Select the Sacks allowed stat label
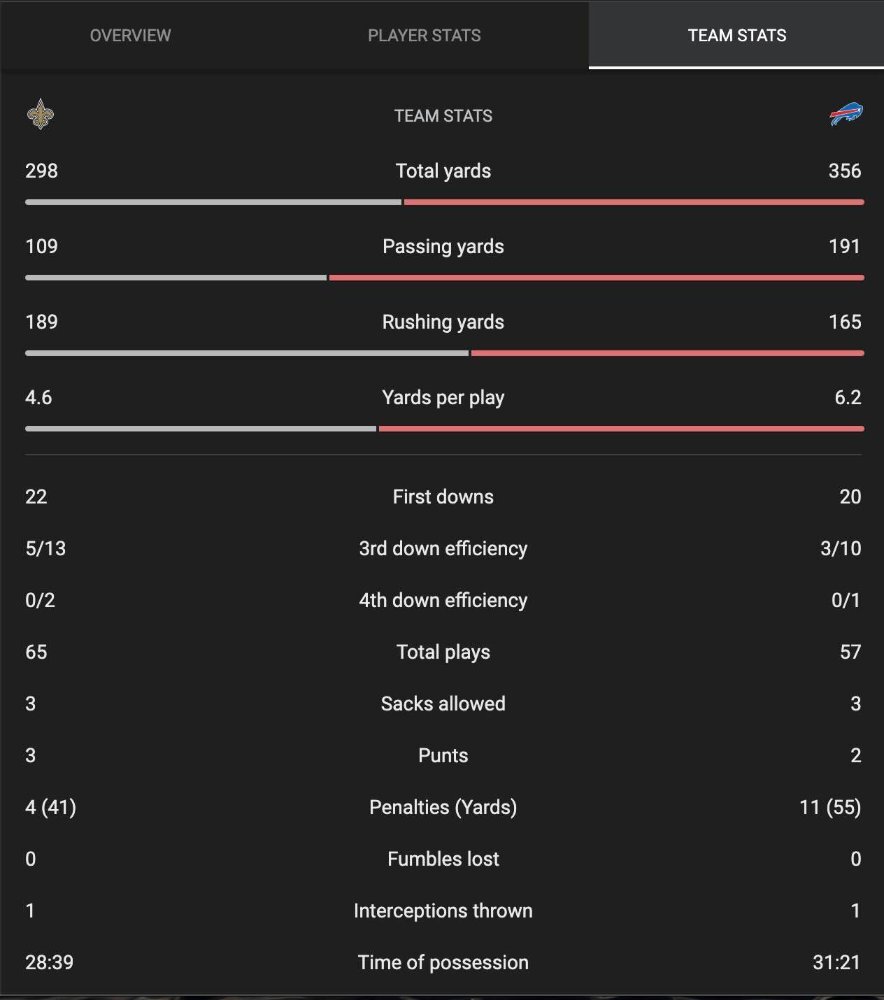 click(443, 704)
